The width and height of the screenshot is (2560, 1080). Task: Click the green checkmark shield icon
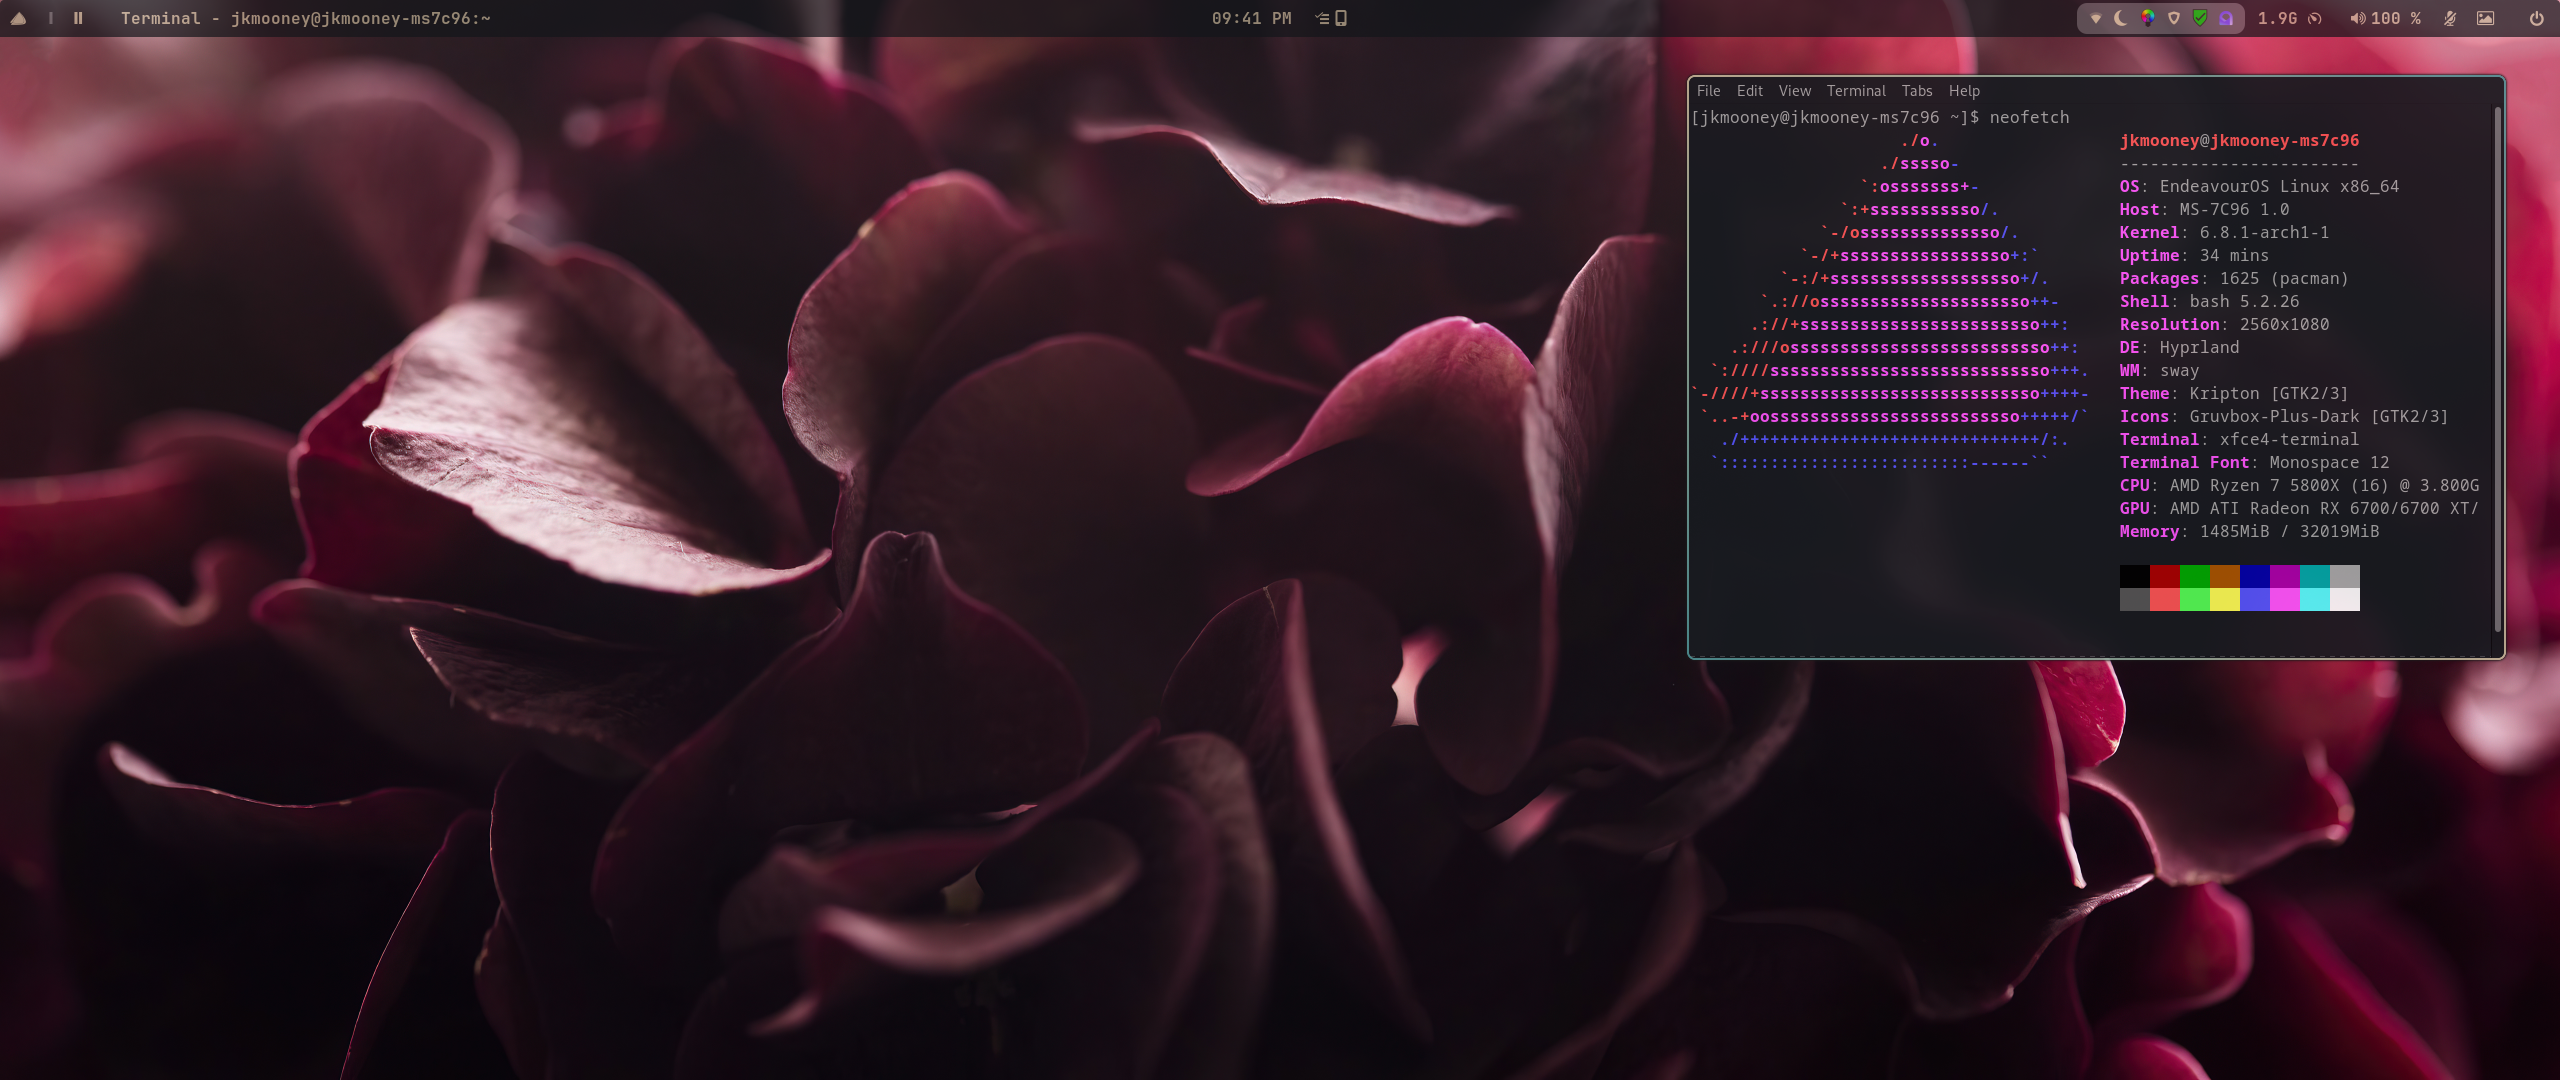click(x=2199, y=18)
